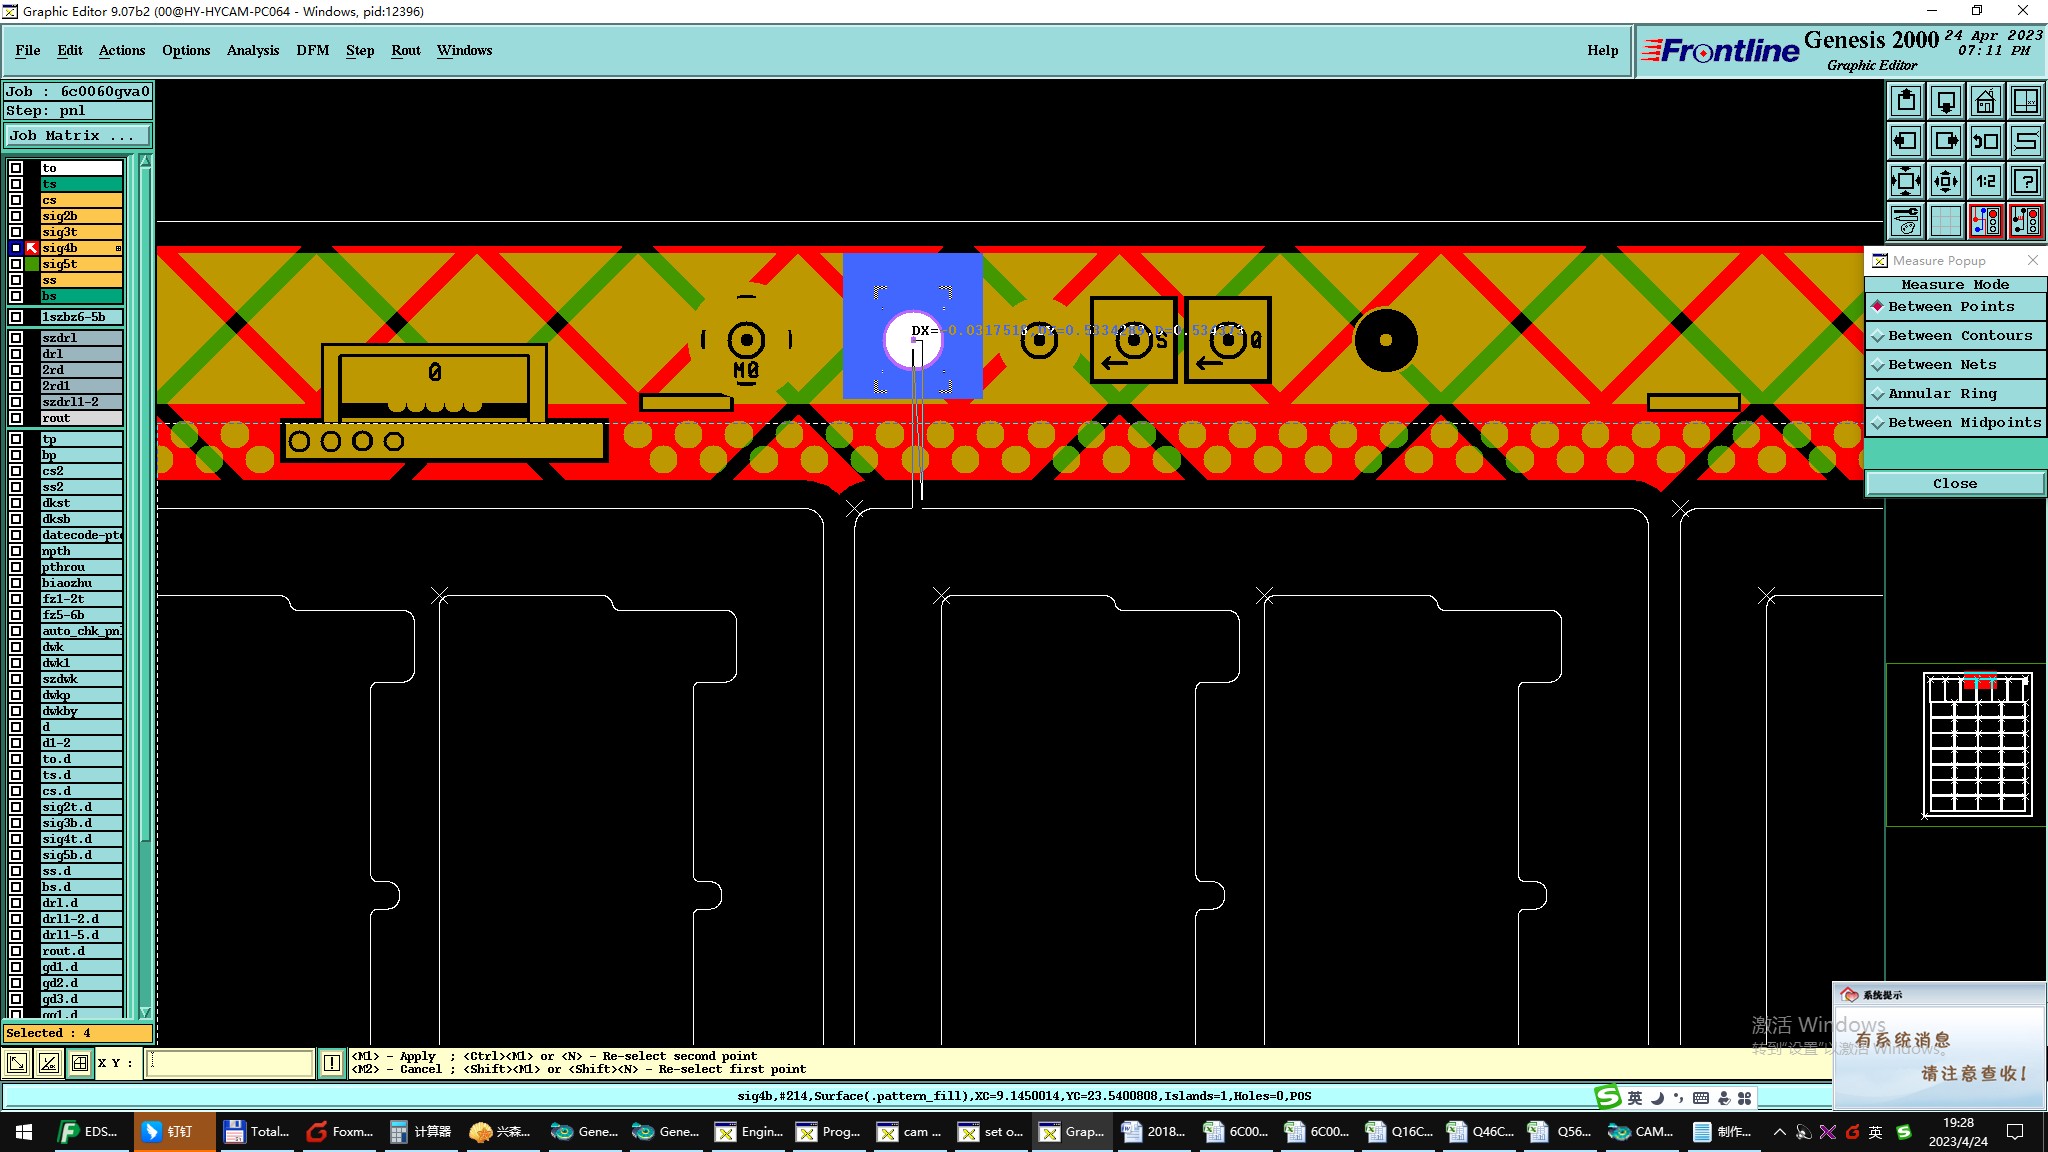Click the black net traffic-light icon
2048x1152 pixels.
[x=2025, y=220]
